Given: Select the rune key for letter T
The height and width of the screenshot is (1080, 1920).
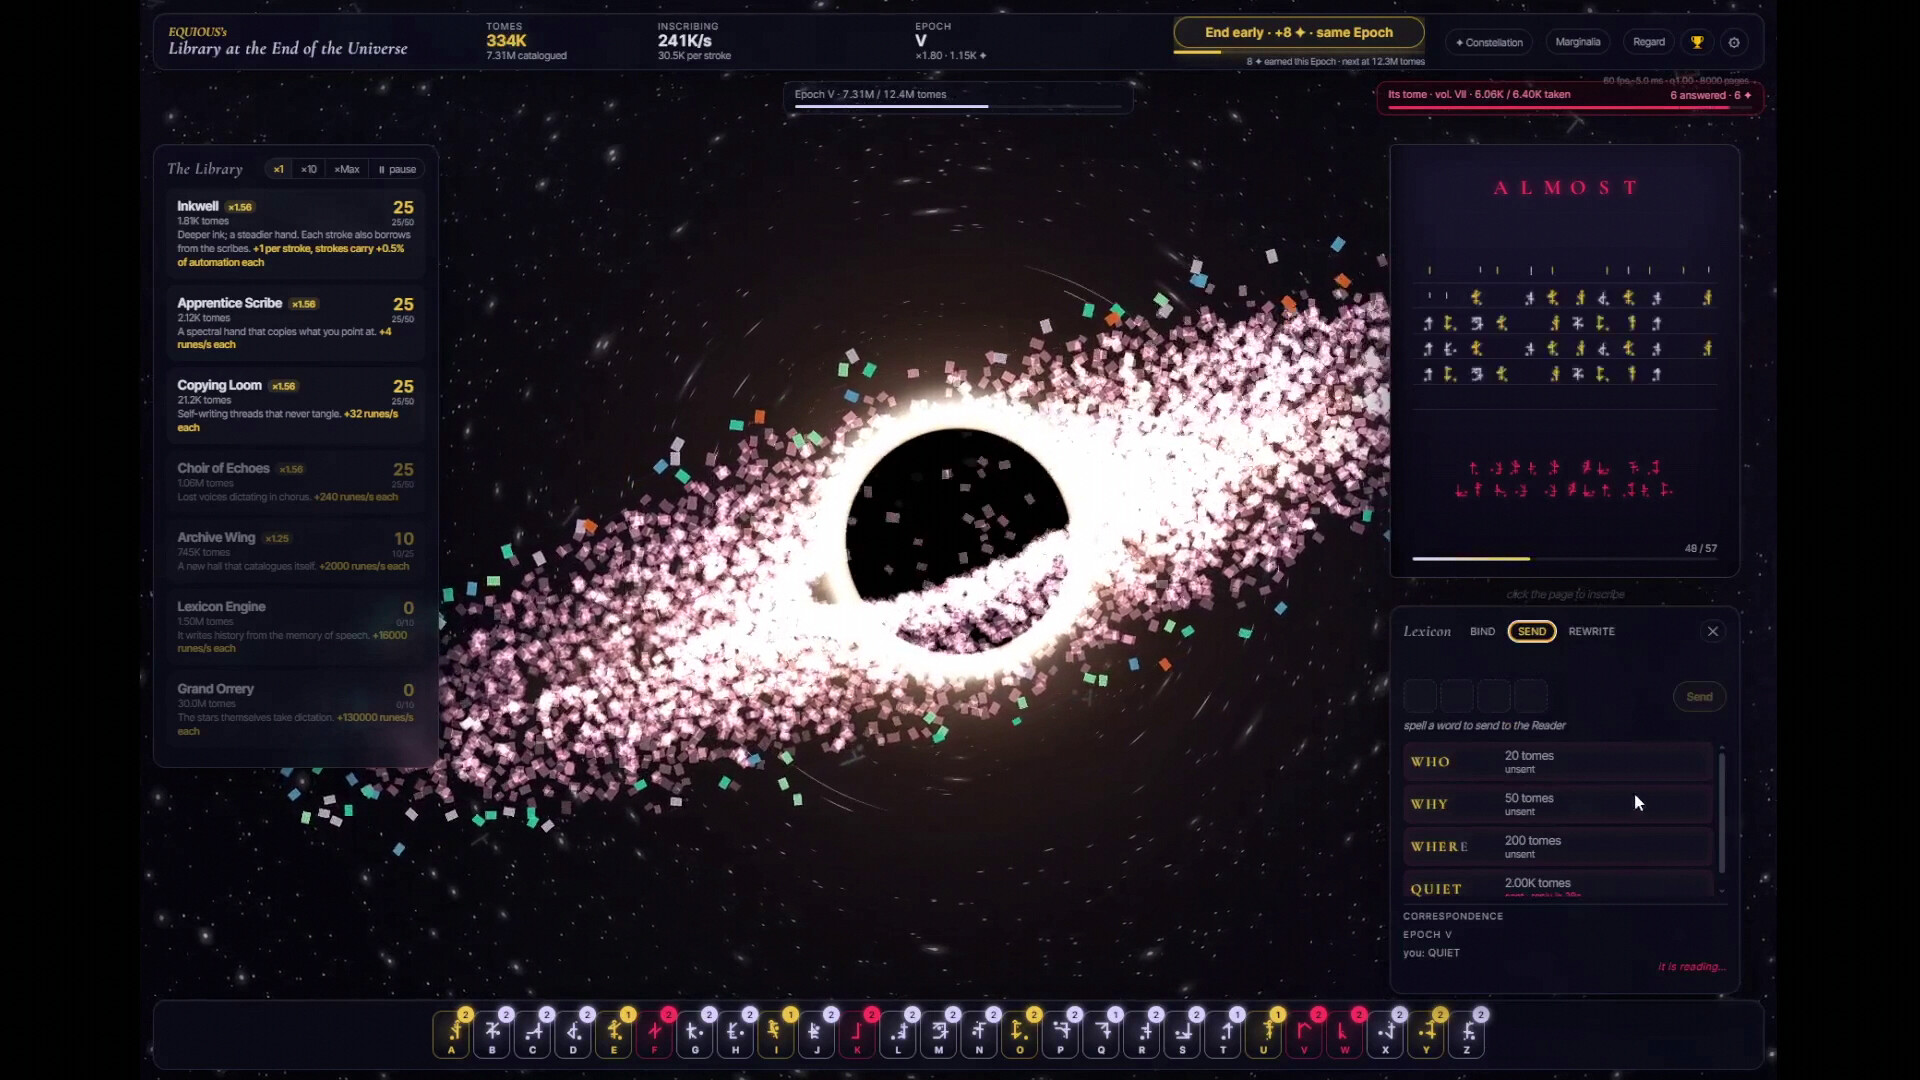Looking at the screenshot, I should [1223, 1034].
